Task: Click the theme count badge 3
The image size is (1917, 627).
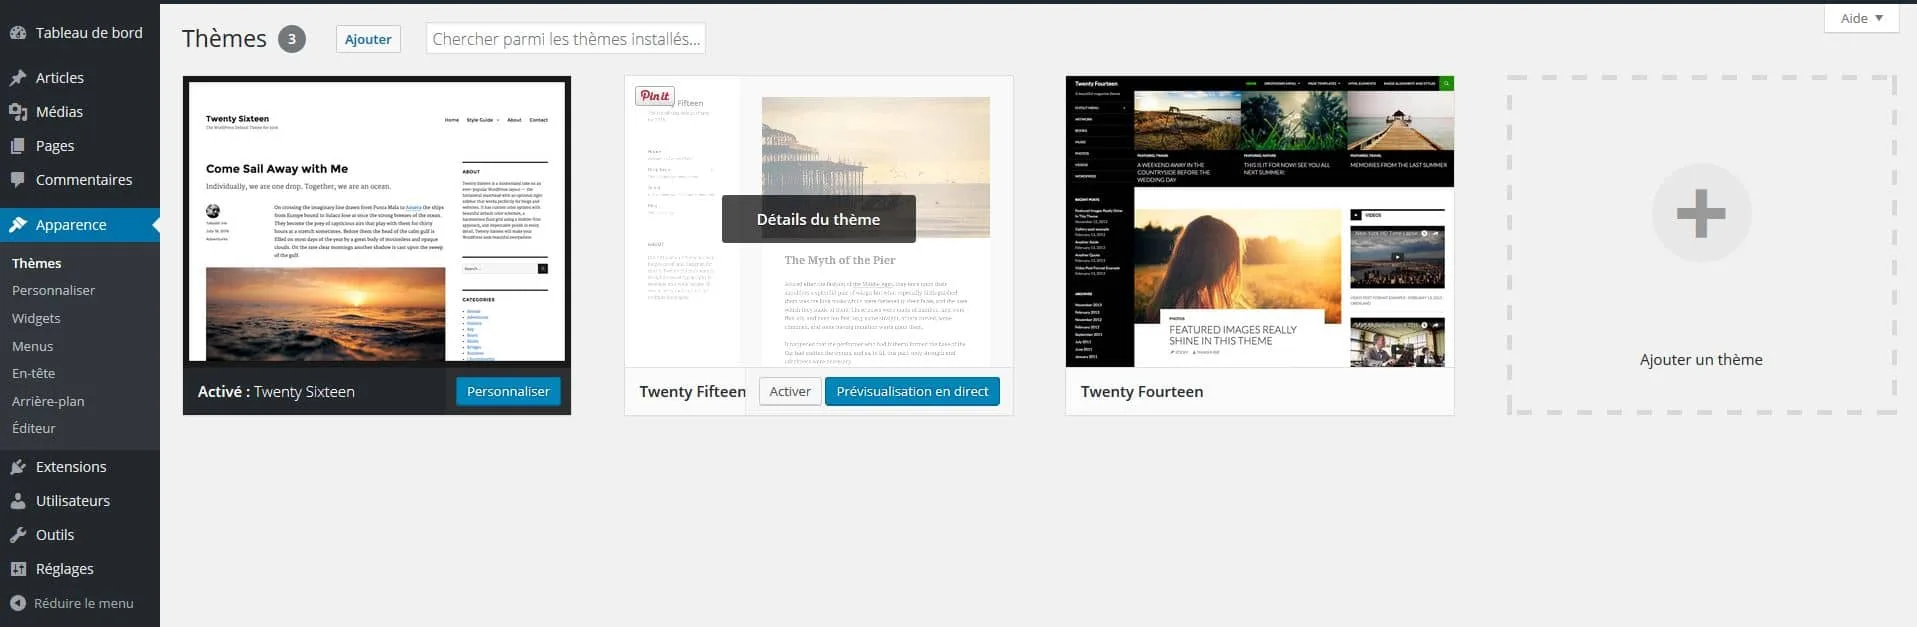Action: 292,39
